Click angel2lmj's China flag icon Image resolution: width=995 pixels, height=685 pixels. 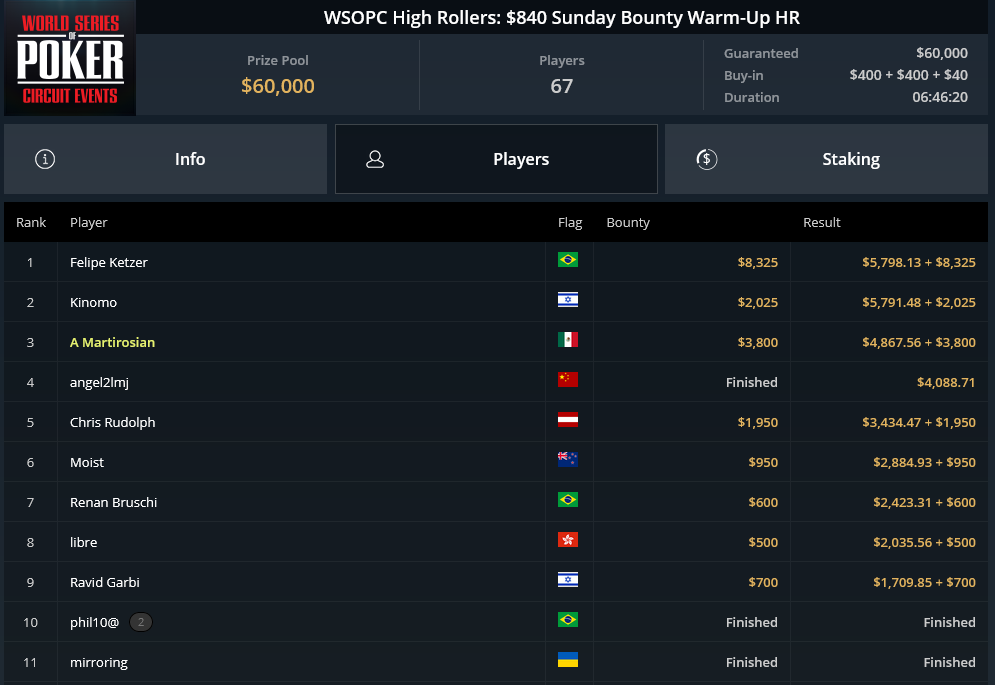pos(567,380)
